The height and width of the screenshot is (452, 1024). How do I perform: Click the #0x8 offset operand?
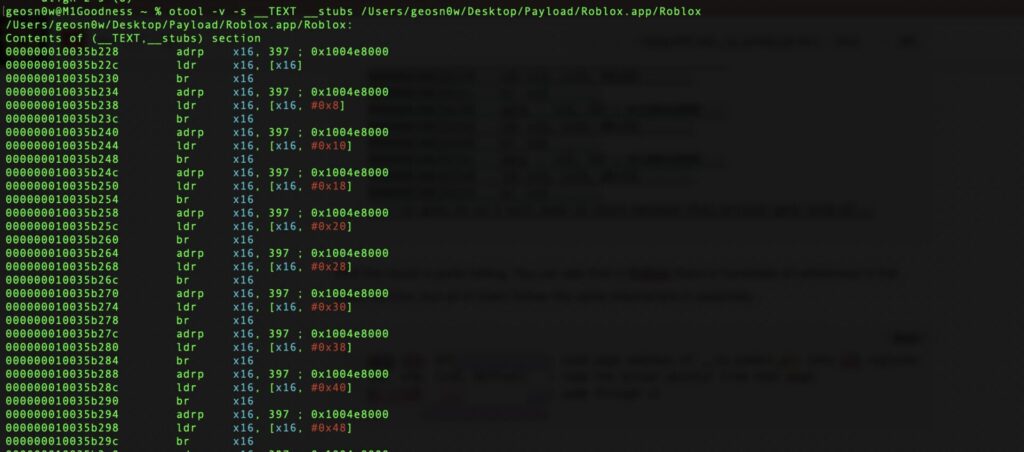(327, 106)
